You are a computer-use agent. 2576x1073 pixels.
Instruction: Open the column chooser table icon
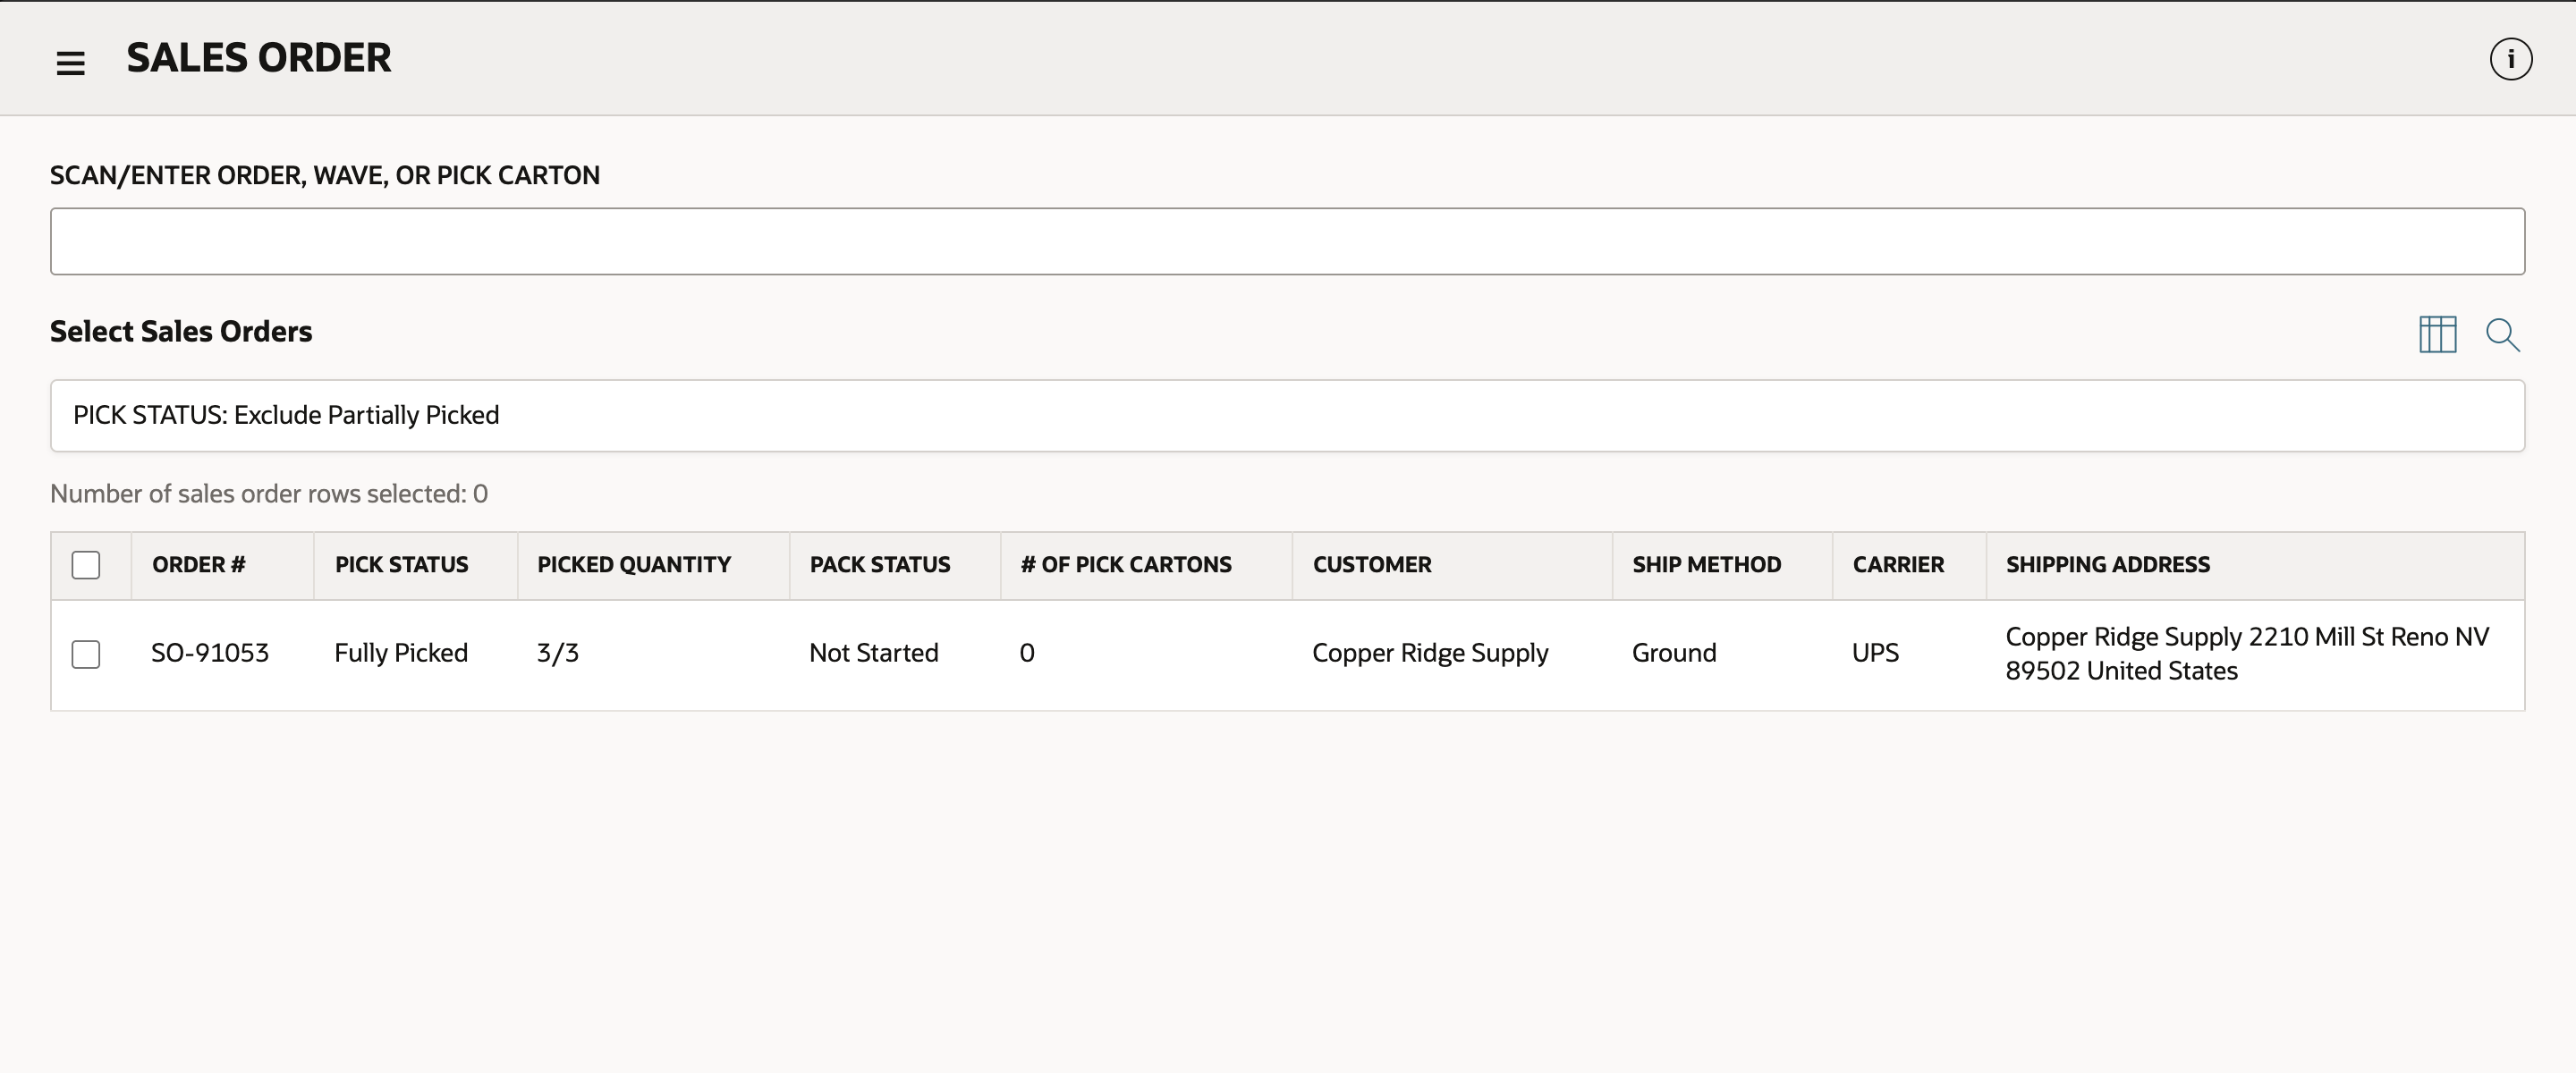click(x=2437, y=334)
